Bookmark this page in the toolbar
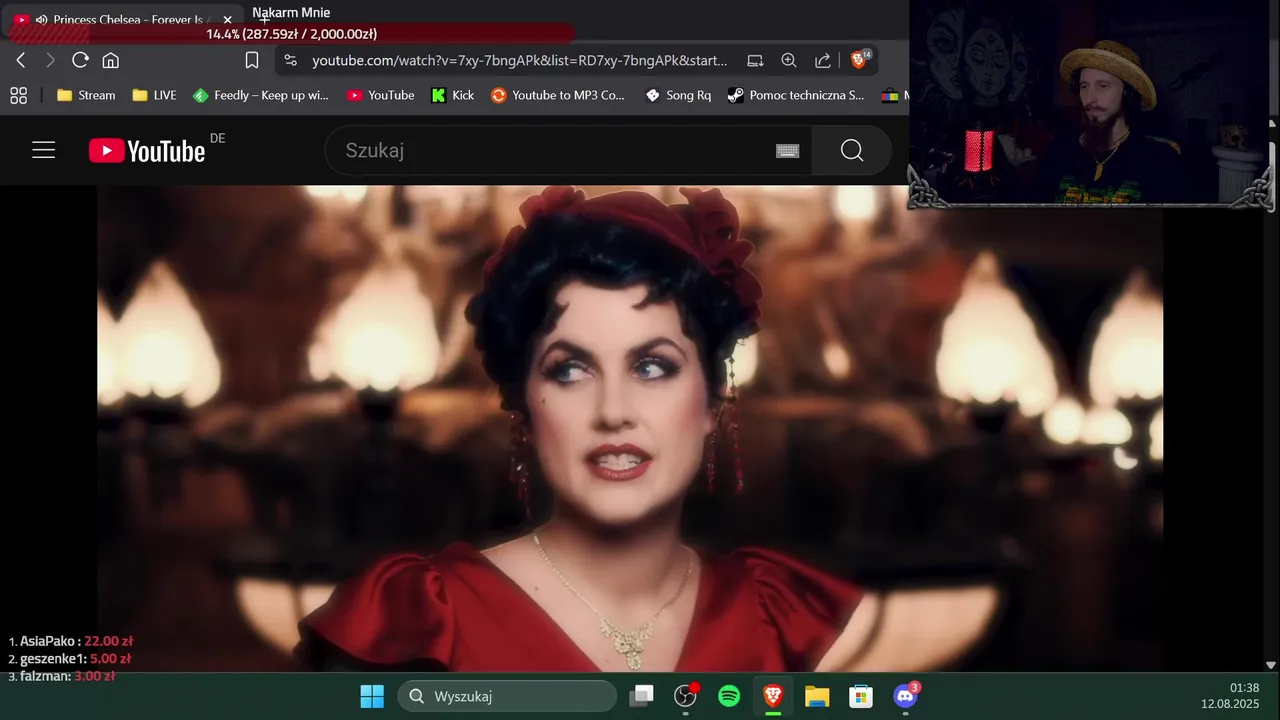Screen dimensions: 1280x720 [252, 61]
